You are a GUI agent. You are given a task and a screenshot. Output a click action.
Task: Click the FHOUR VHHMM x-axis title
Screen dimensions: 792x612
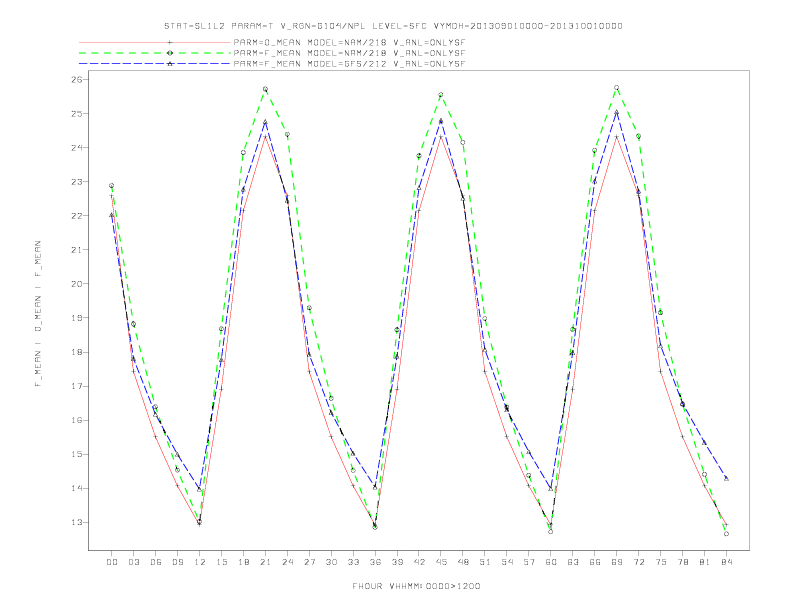coord(416,586)
